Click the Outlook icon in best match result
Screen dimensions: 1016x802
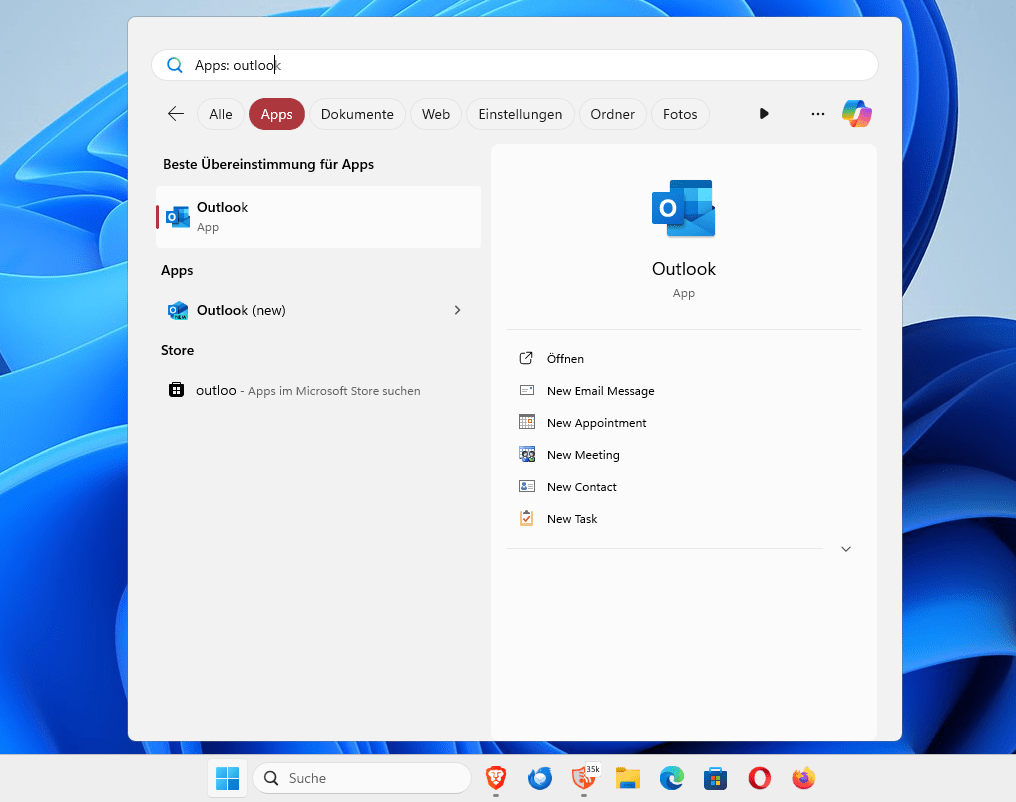[x=178, y=216]
